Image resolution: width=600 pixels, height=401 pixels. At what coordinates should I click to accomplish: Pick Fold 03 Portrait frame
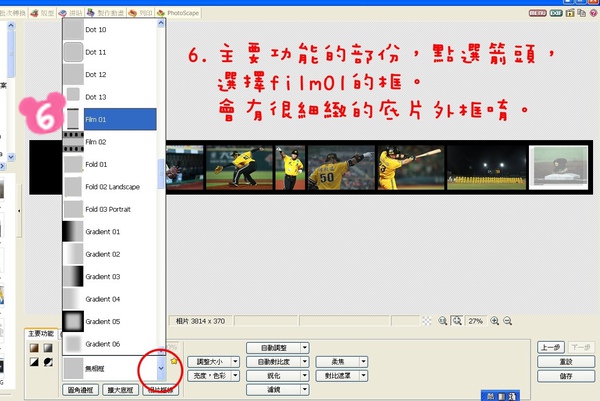pyautogui.click(x=109, y=209)
